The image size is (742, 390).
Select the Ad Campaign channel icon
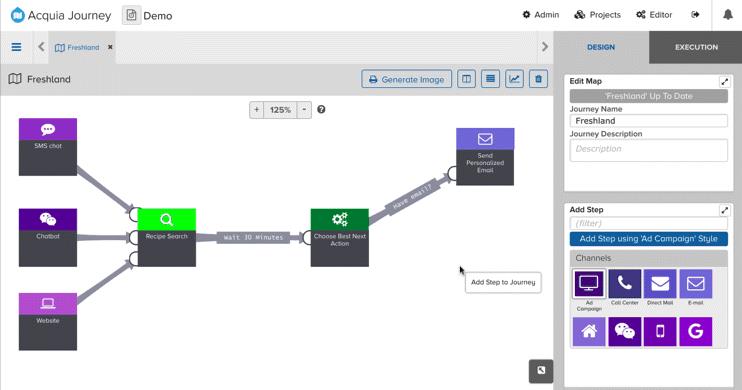coord(589,284)
